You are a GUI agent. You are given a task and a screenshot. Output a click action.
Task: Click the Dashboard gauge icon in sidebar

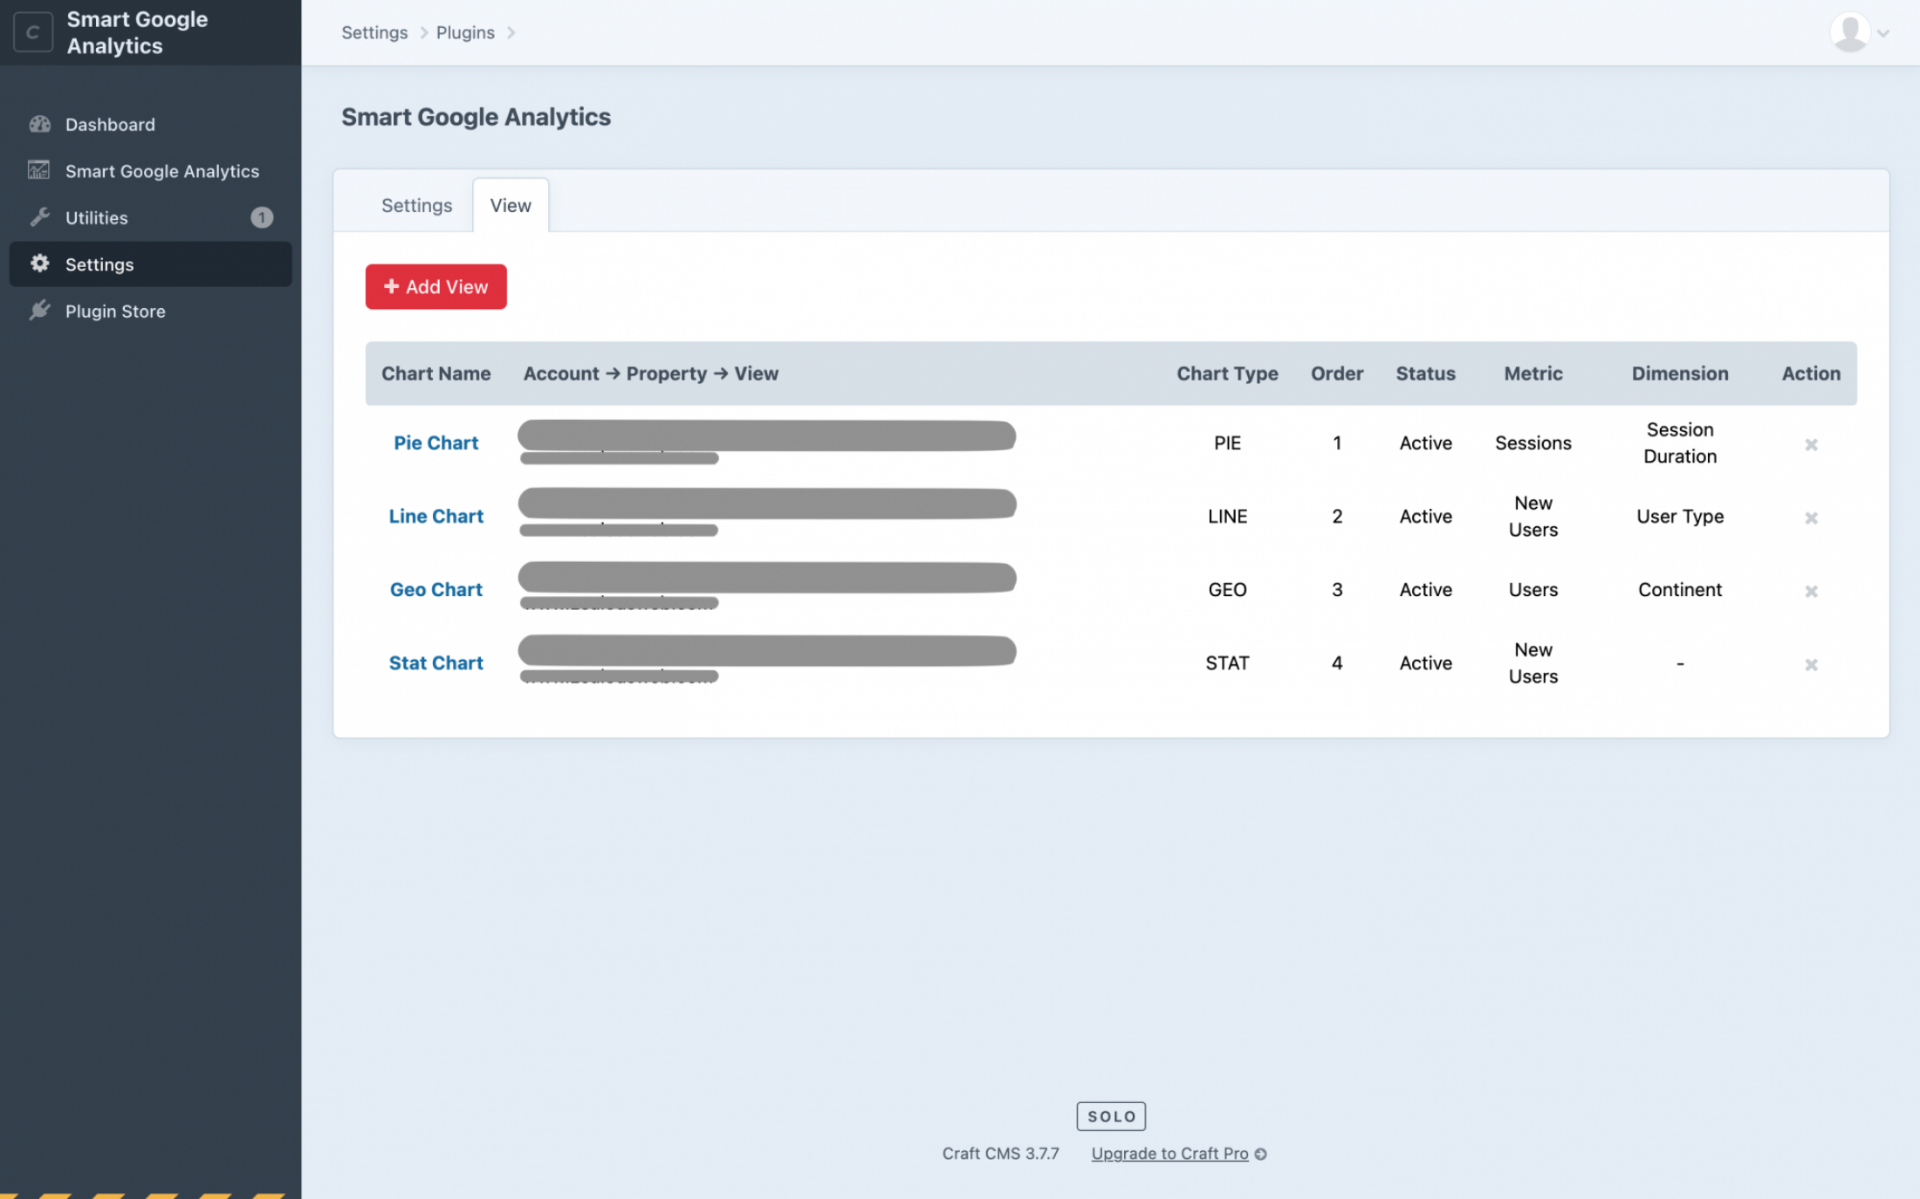[x=40, y=124]
